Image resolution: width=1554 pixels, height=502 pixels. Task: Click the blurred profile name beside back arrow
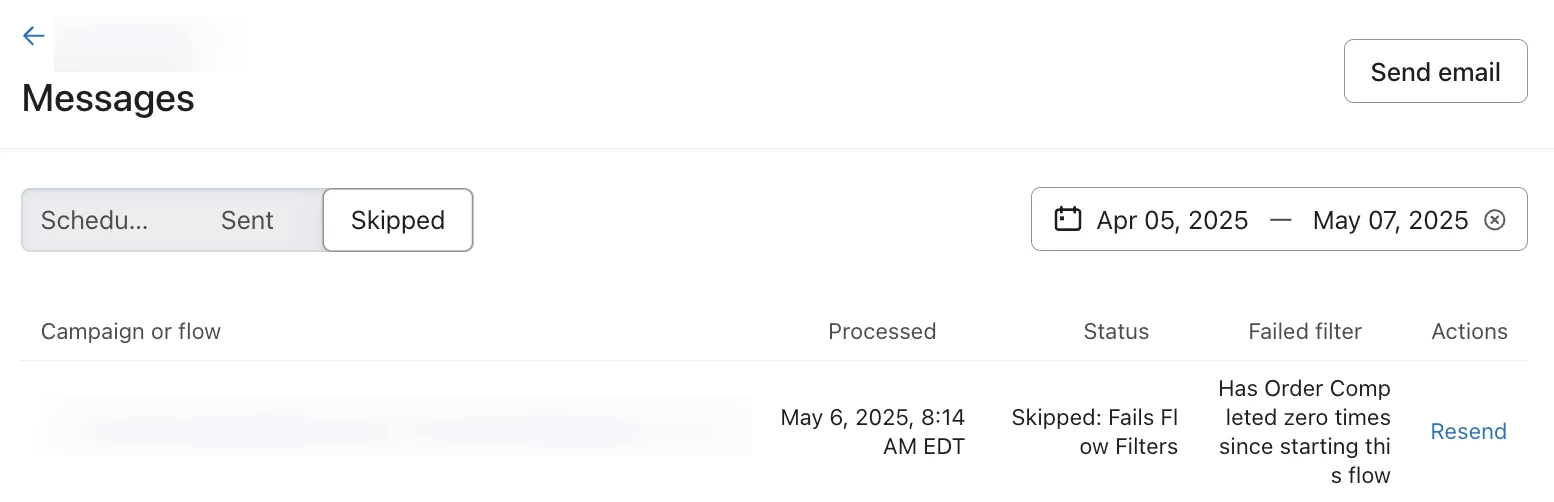[148, 44]
